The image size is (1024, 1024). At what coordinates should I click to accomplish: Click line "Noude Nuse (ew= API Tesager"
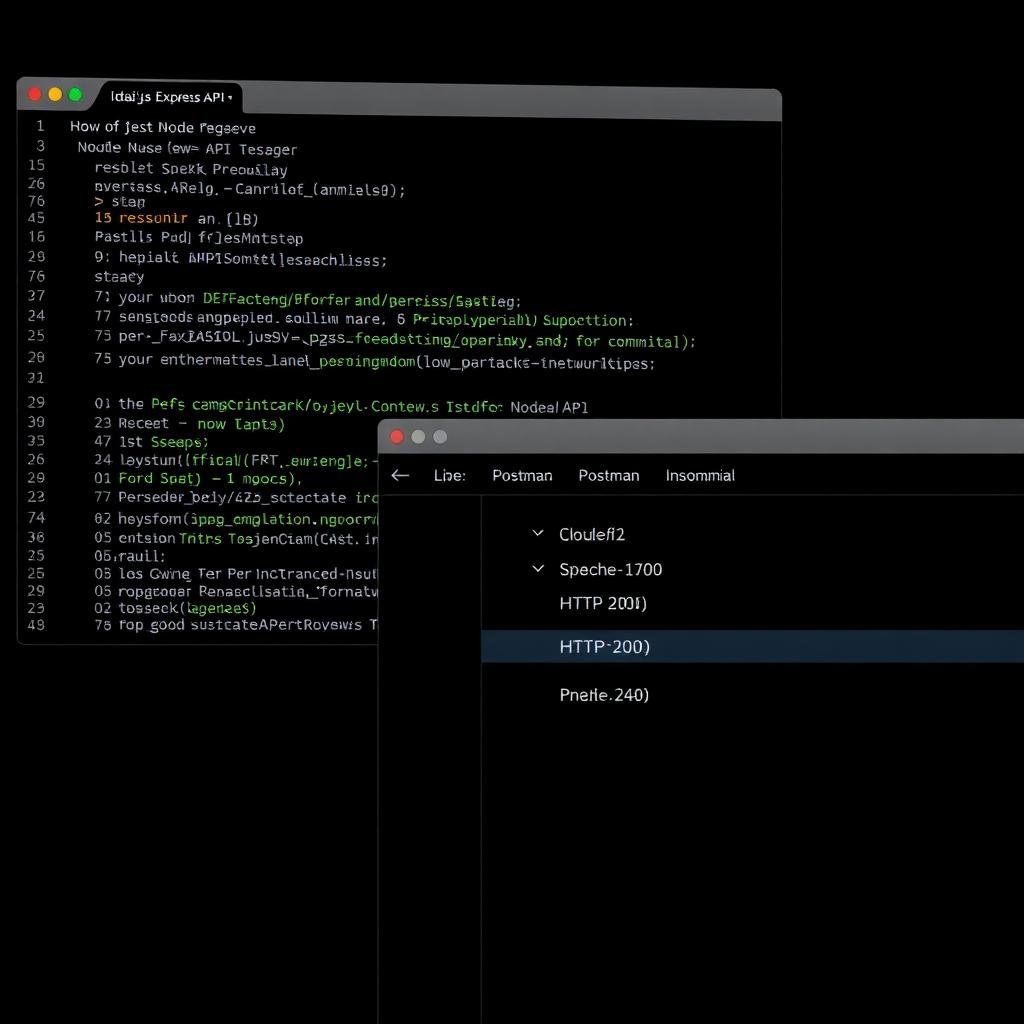tap(187, 149)
